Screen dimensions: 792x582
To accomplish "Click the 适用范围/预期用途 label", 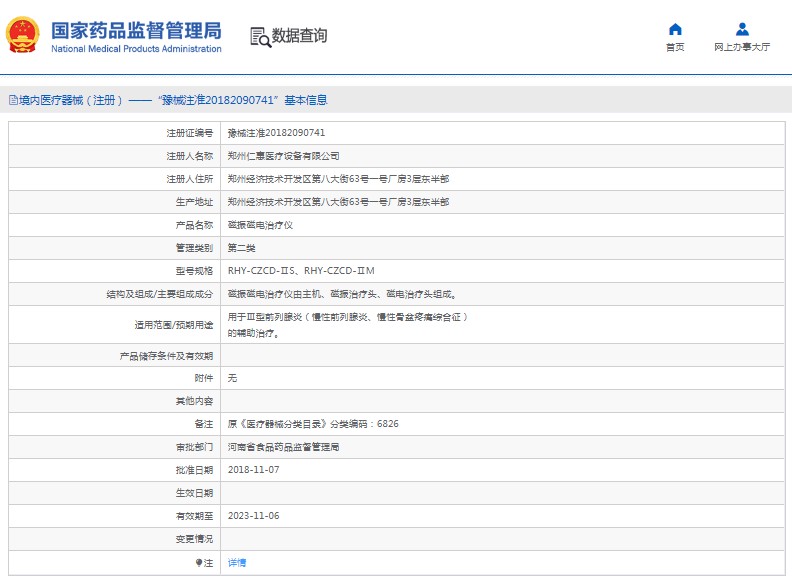I will pos(174,325).
